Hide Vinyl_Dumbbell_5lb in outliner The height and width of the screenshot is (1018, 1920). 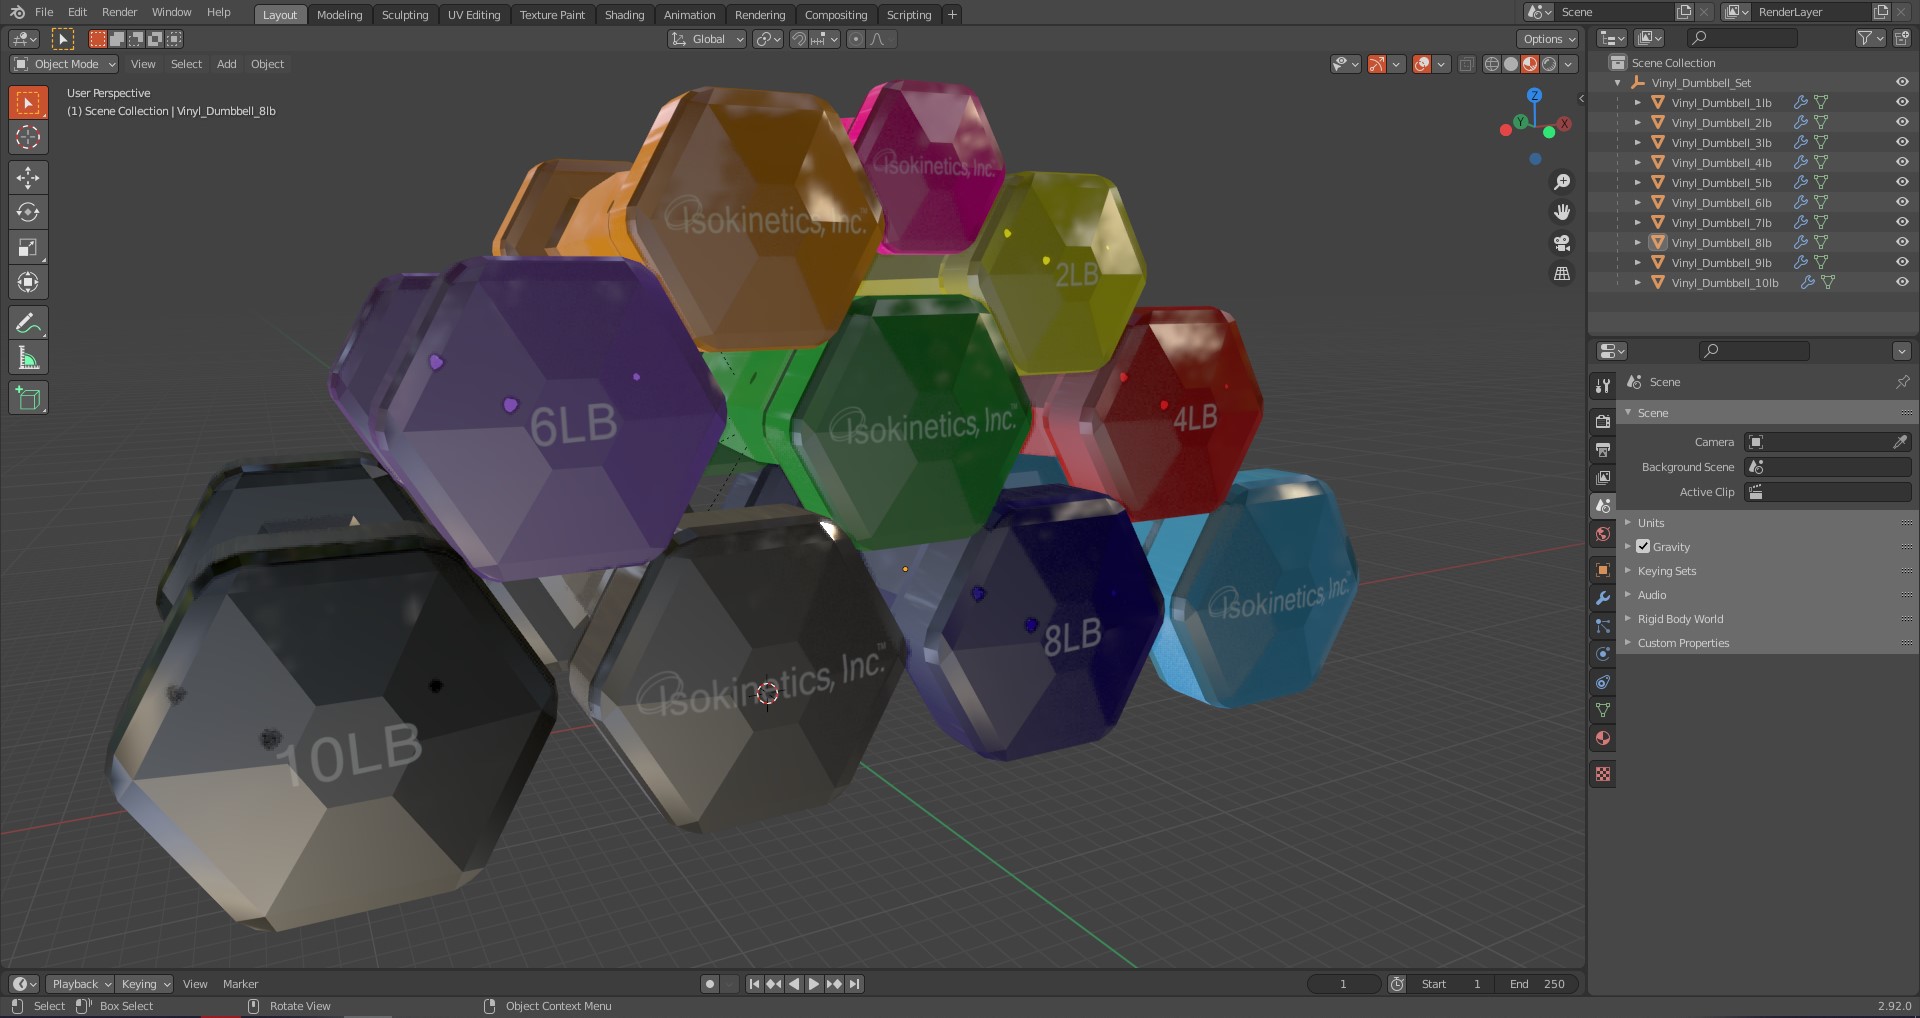pyautogui.click(x=1902, y=182)
